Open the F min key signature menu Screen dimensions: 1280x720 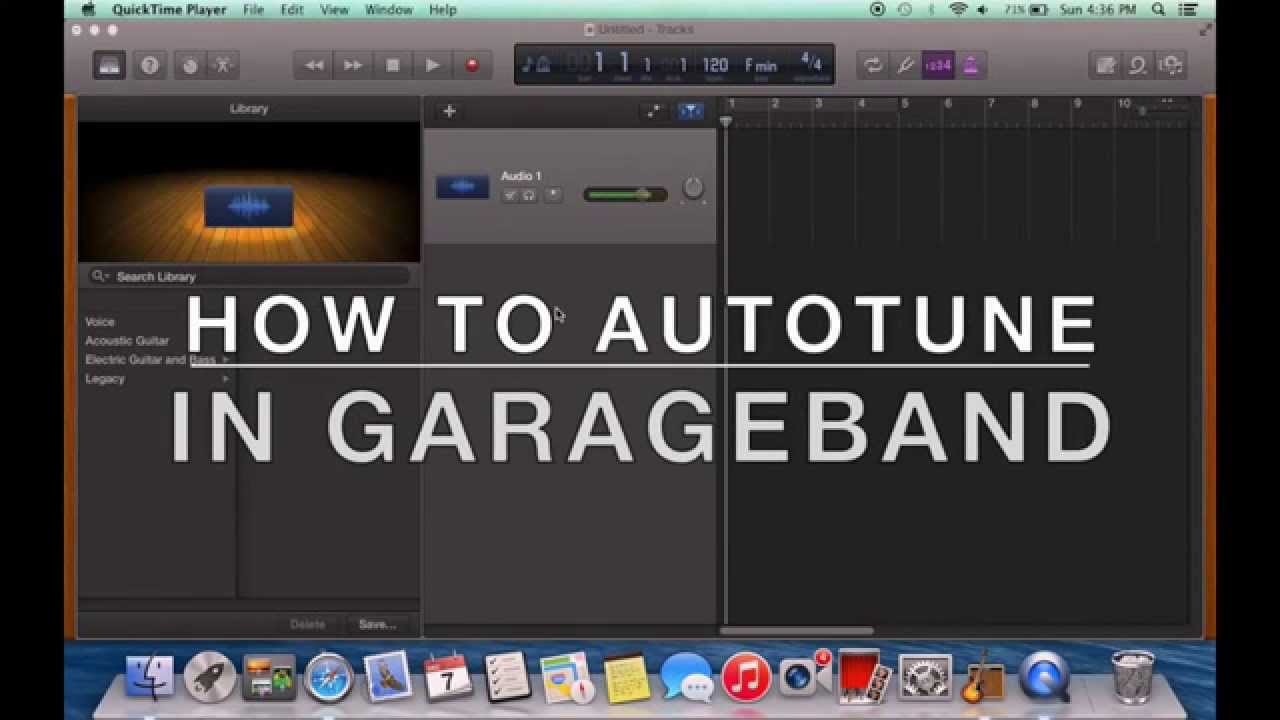coord(761,66)
